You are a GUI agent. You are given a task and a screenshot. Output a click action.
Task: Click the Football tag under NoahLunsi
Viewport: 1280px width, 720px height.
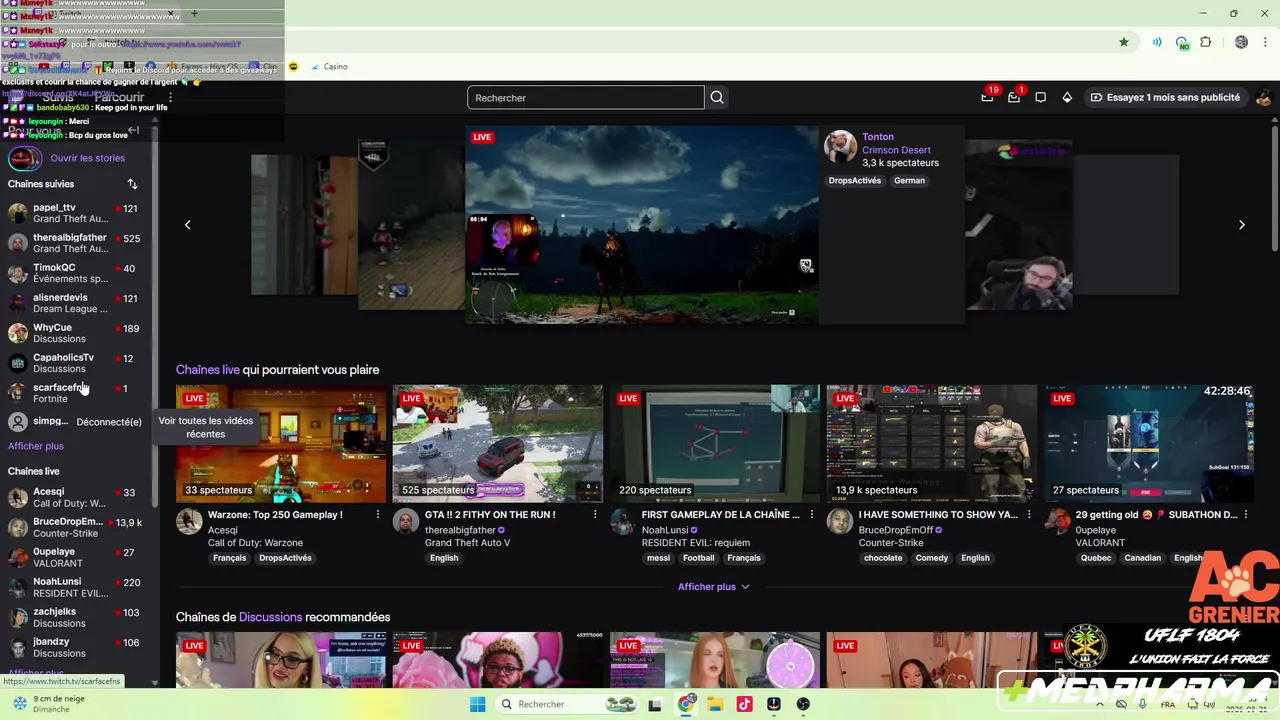click(x=699, y=558)
